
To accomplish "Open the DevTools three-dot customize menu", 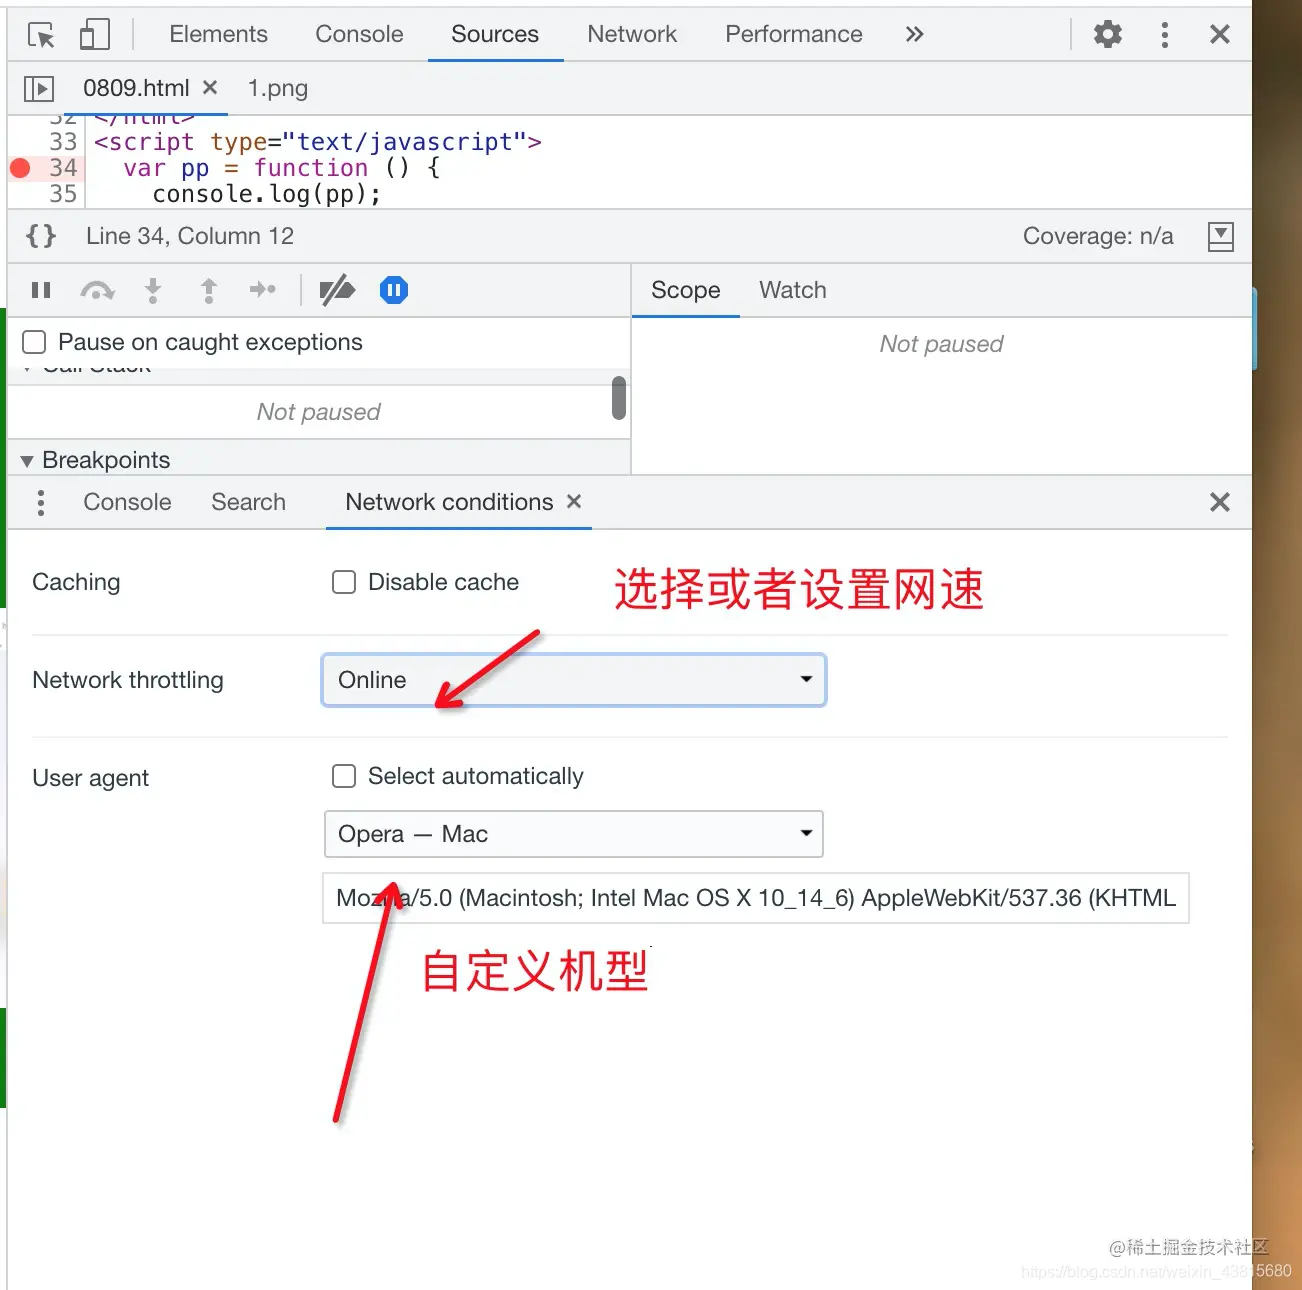I will click(x=1164, y=35).
